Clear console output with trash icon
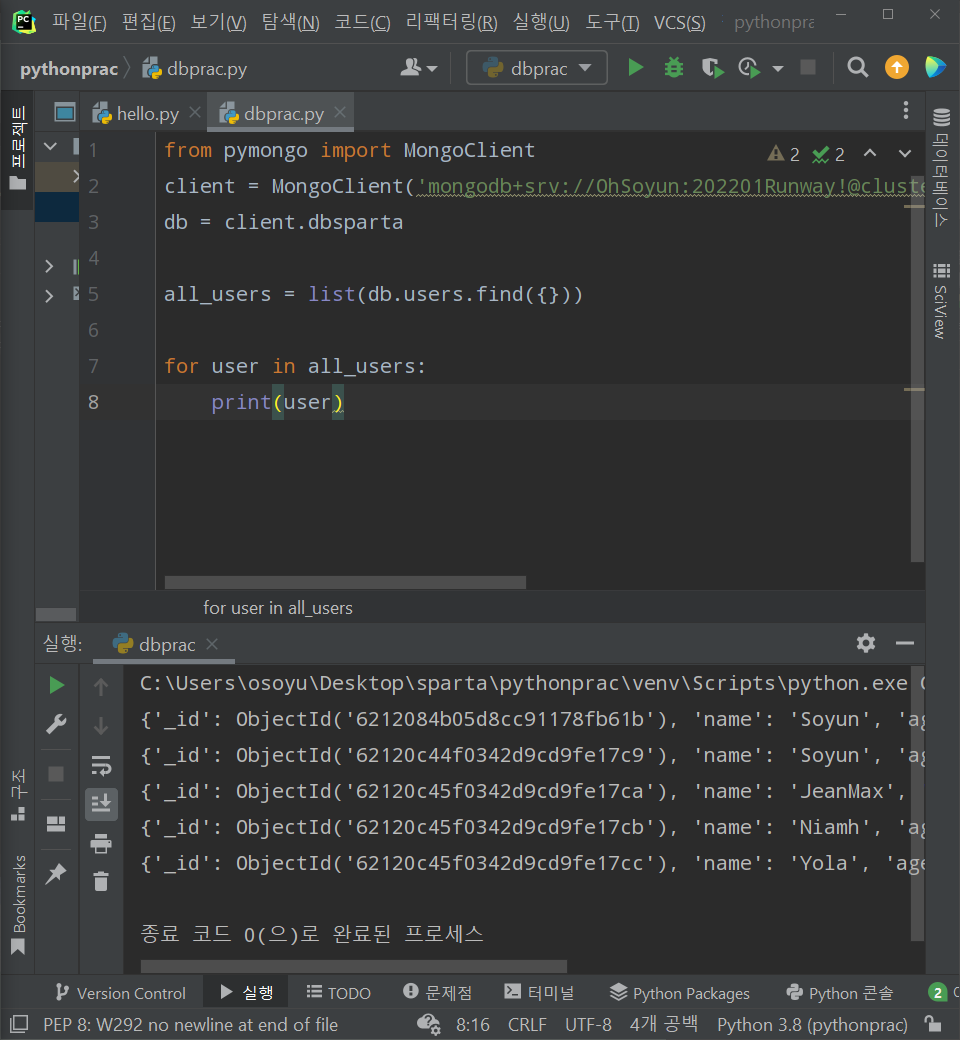This screenshot has height=1040, width=960. click(x=101, y=881)
